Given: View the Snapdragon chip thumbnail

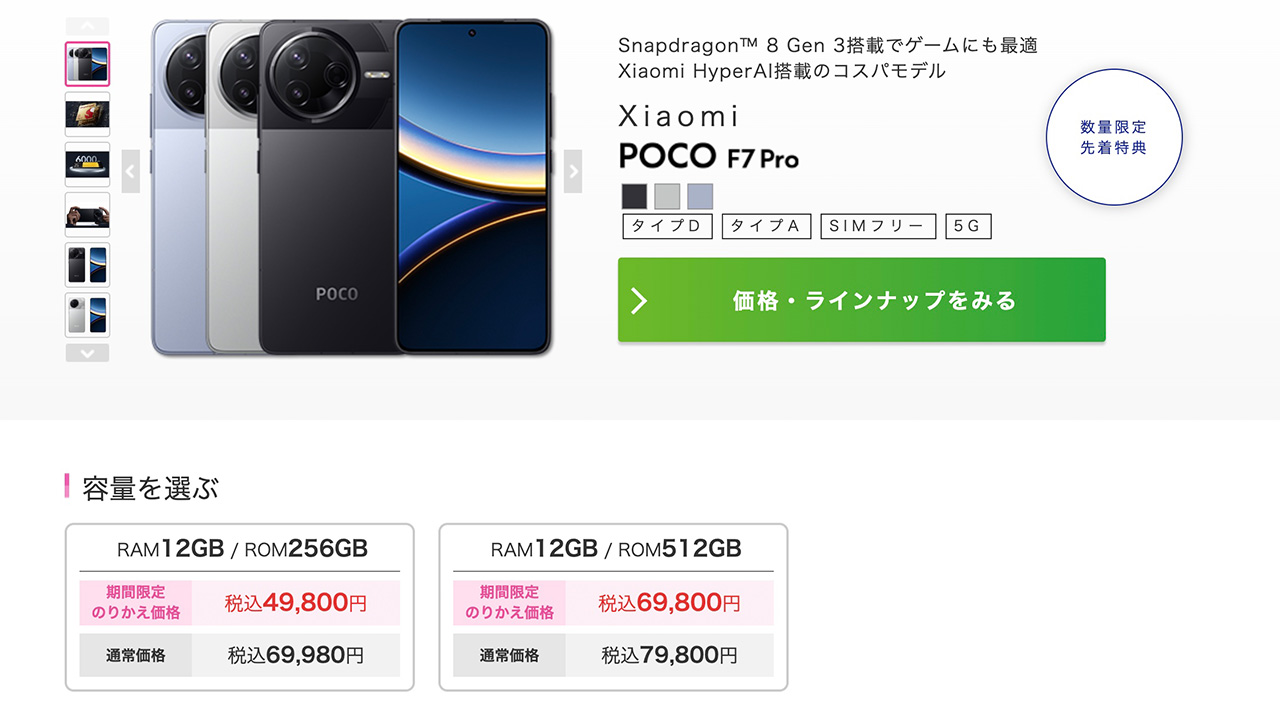Looking at the screenshot, I should click(88, 114).
